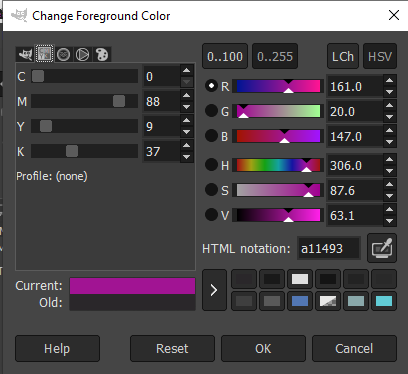Click the Red value field 161.0
The image size is (408, 374).
[x=355, y=86]
